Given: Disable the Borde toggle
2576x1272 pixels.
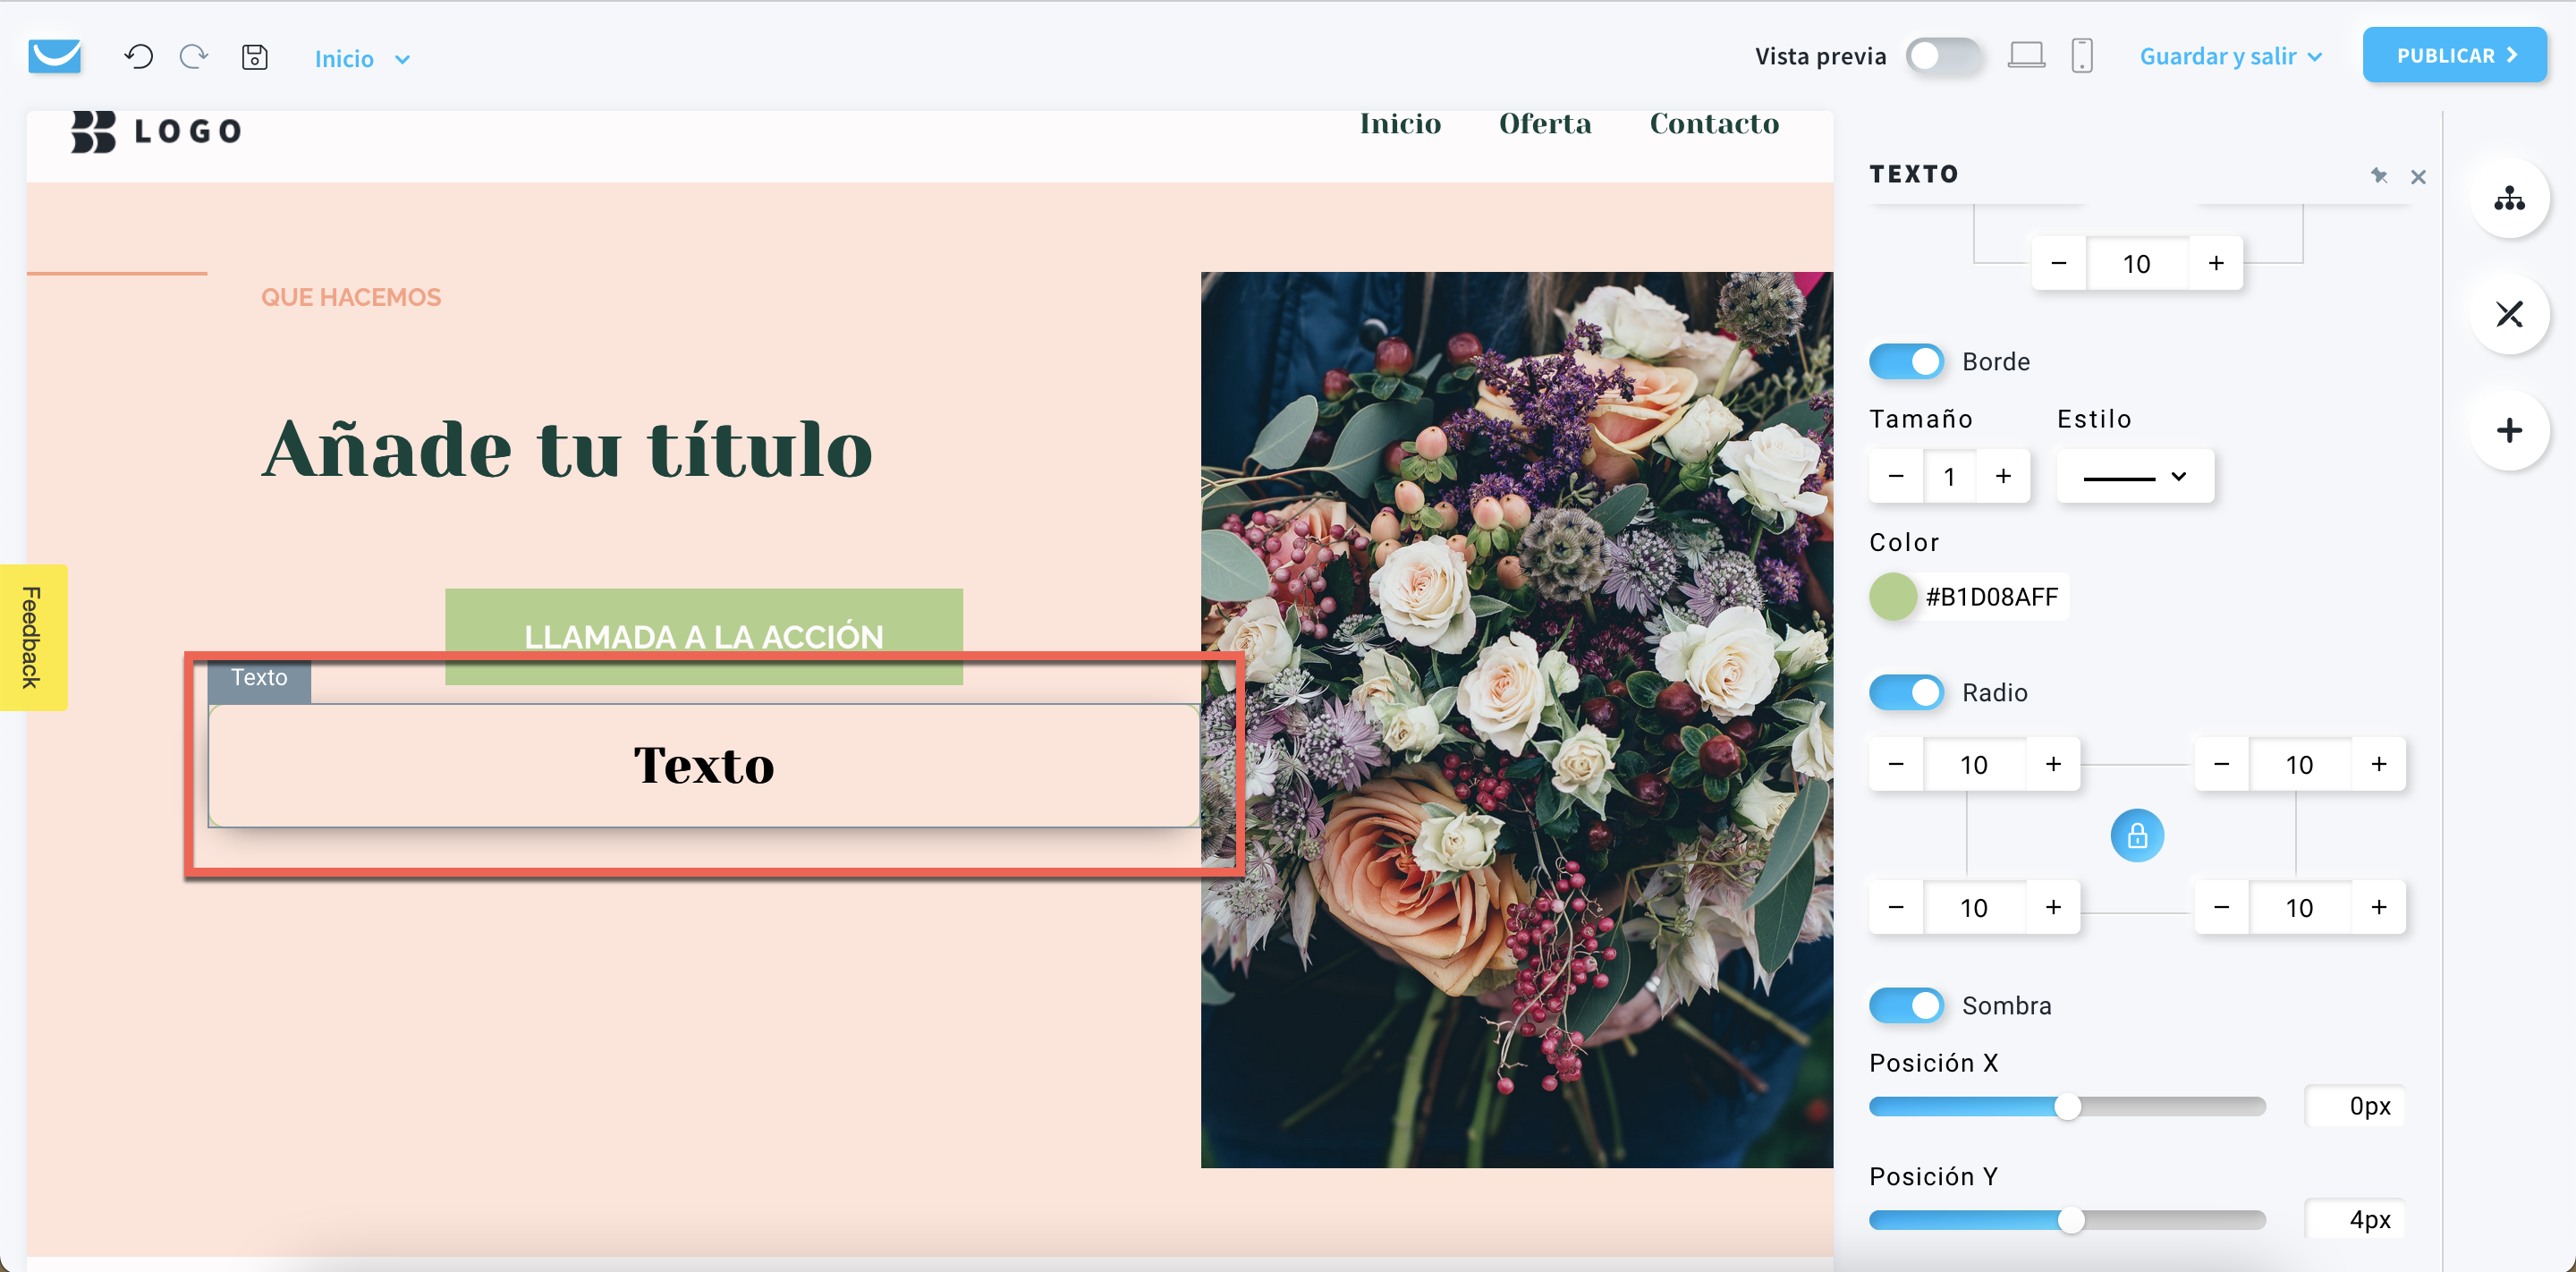Looking at the screenshot, I should tap(1907, 361).
